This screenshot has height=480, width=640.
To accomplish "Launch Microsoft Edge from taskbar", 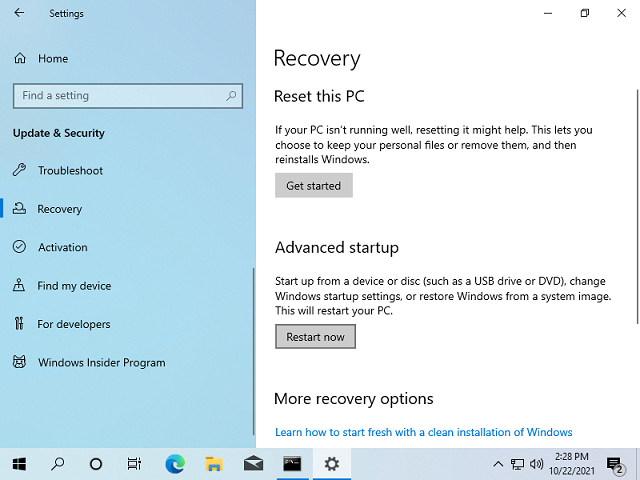I will pyautogui.click(x=175, y=464).
